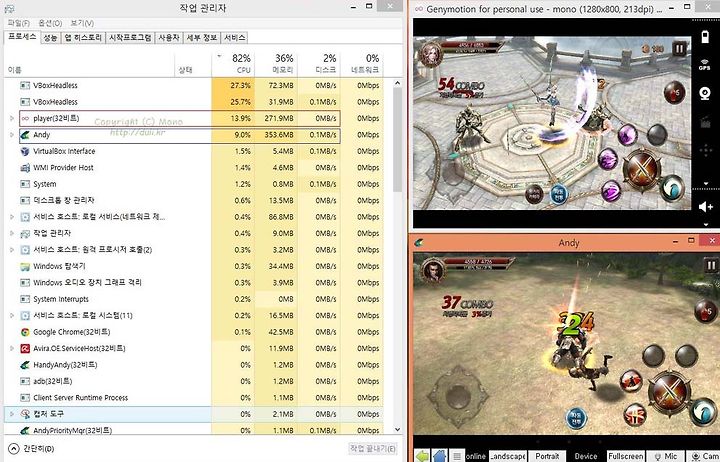Click process list scrollbar up arrow

398,83
